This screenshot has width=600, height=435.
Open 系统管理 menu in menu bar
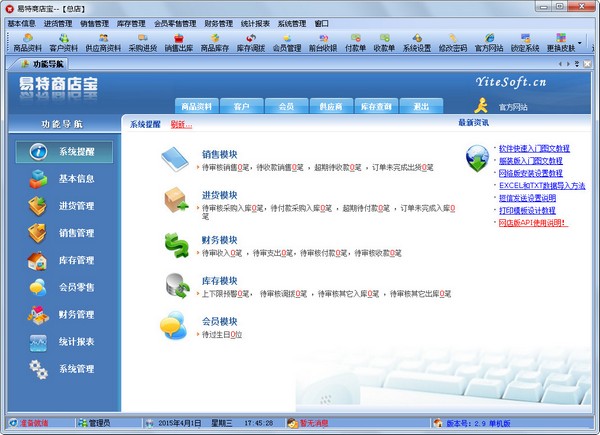click(292, 24)
